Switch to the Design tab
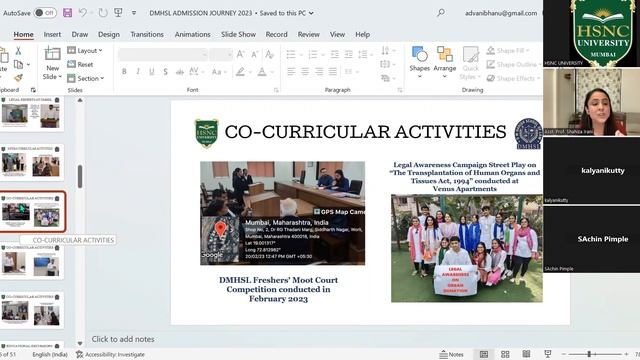The height and width of the screenshot is (360, 640). pyautogui.click(x=109, y=35)
